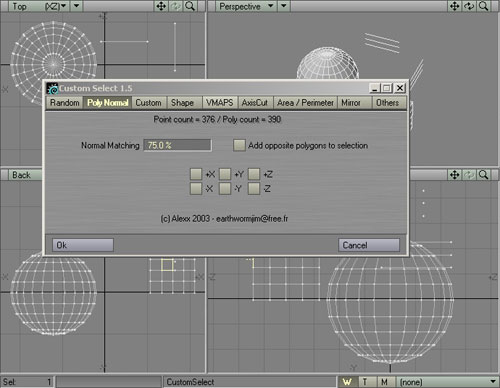The image size is (500, 388).
Task: Click the rotate icon in the Top viewport
Action: (x=176, y=6)
